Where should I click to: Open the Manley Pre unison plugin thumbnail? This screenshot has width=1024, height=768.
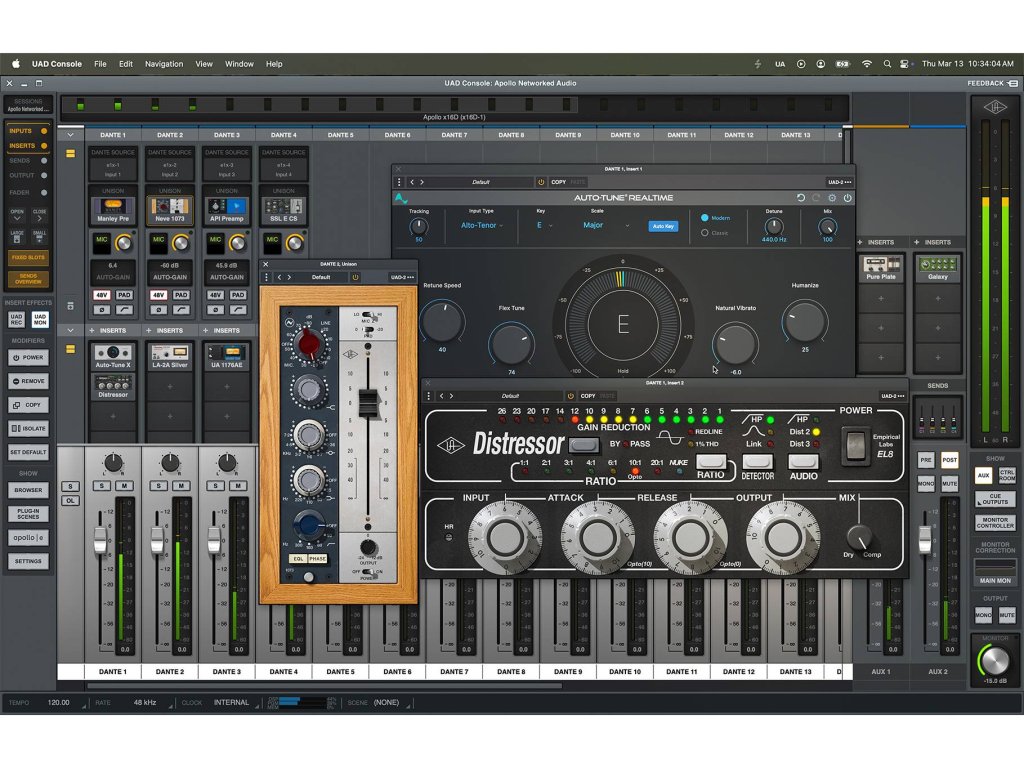(113, 211)
